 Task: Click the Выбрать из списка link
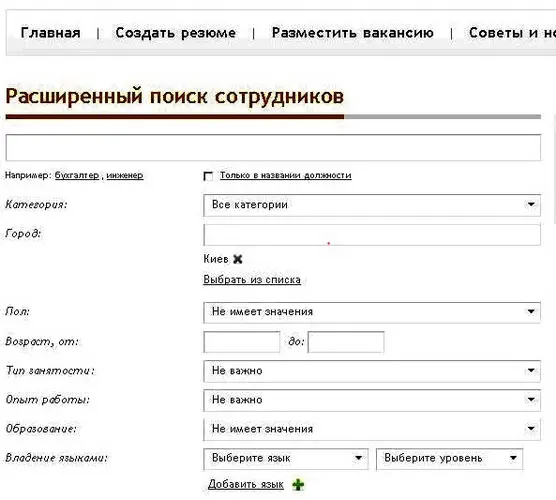252,280
